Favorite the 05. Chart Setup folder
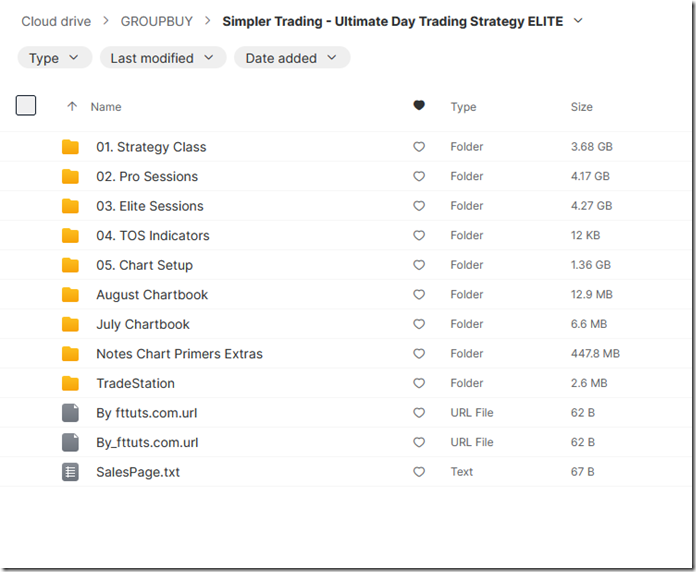Screen dimensions: 696x572 (419, 265)
